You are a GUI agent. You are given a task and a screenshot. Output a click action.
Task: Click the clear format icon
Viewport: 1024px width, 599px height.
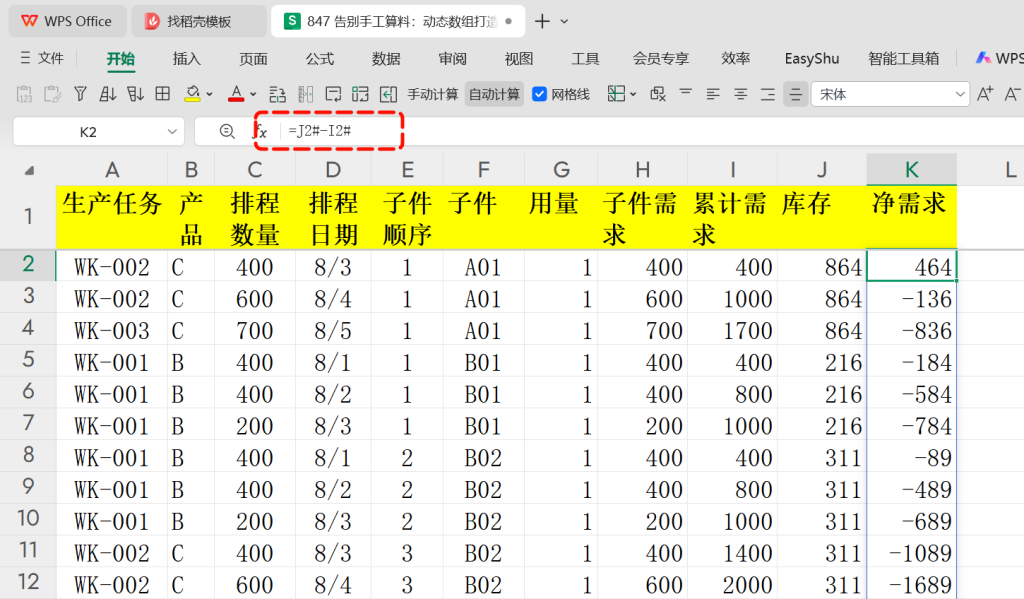(x=658, y=95)
